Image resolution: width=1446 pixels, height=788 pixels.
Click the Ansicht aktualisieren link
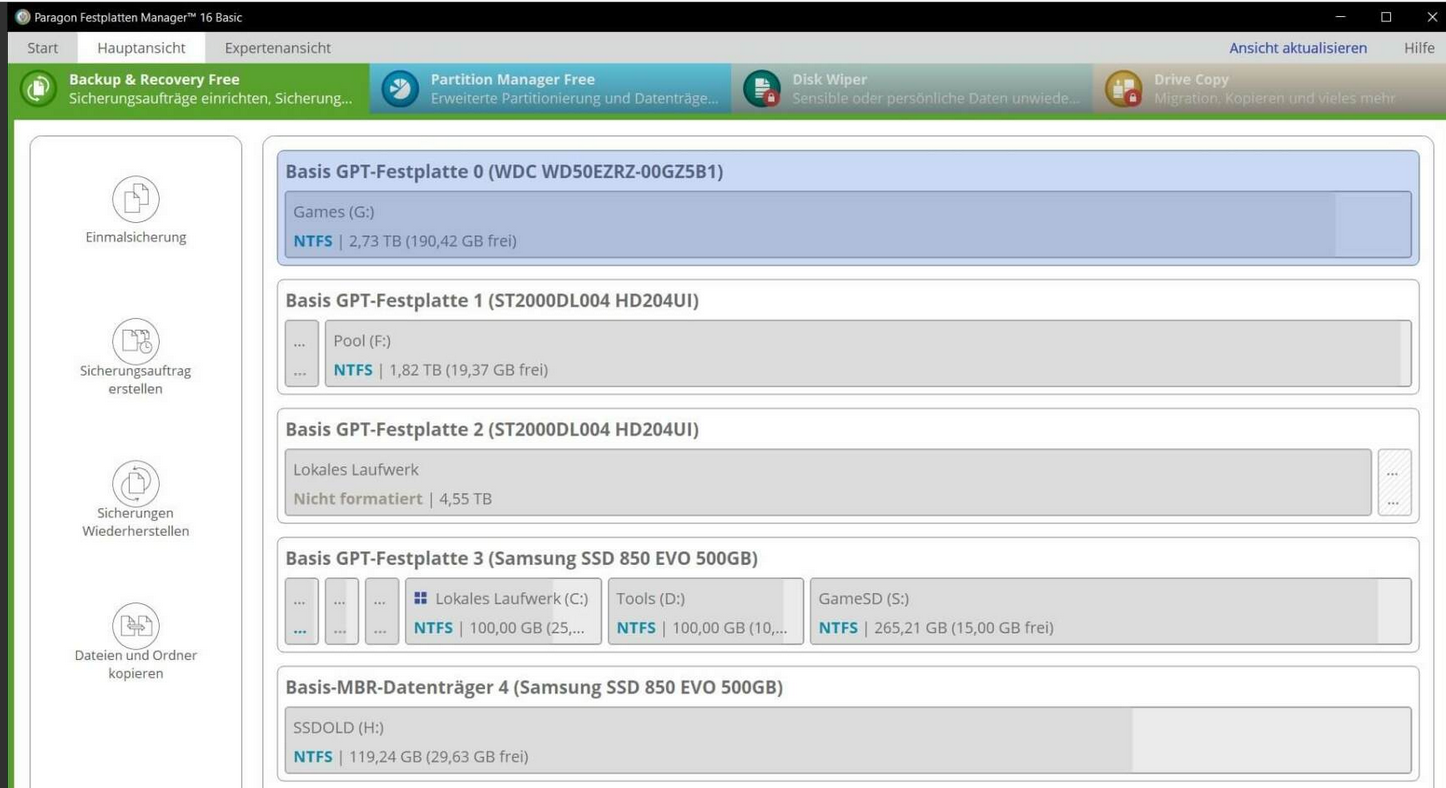[1298, 48]
